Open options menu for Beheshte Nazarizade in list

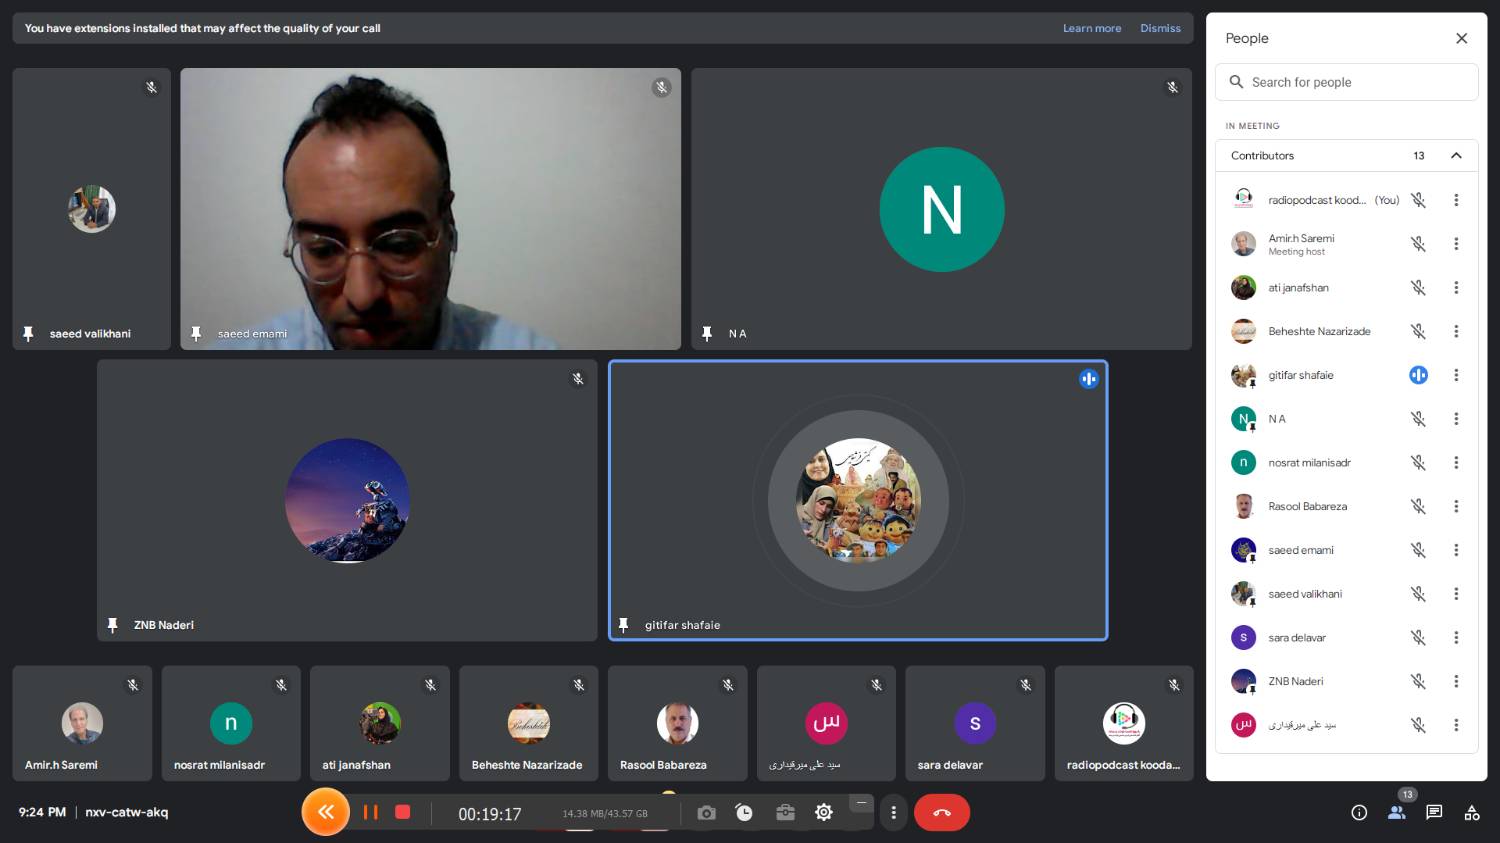[x=1456, y=331]
